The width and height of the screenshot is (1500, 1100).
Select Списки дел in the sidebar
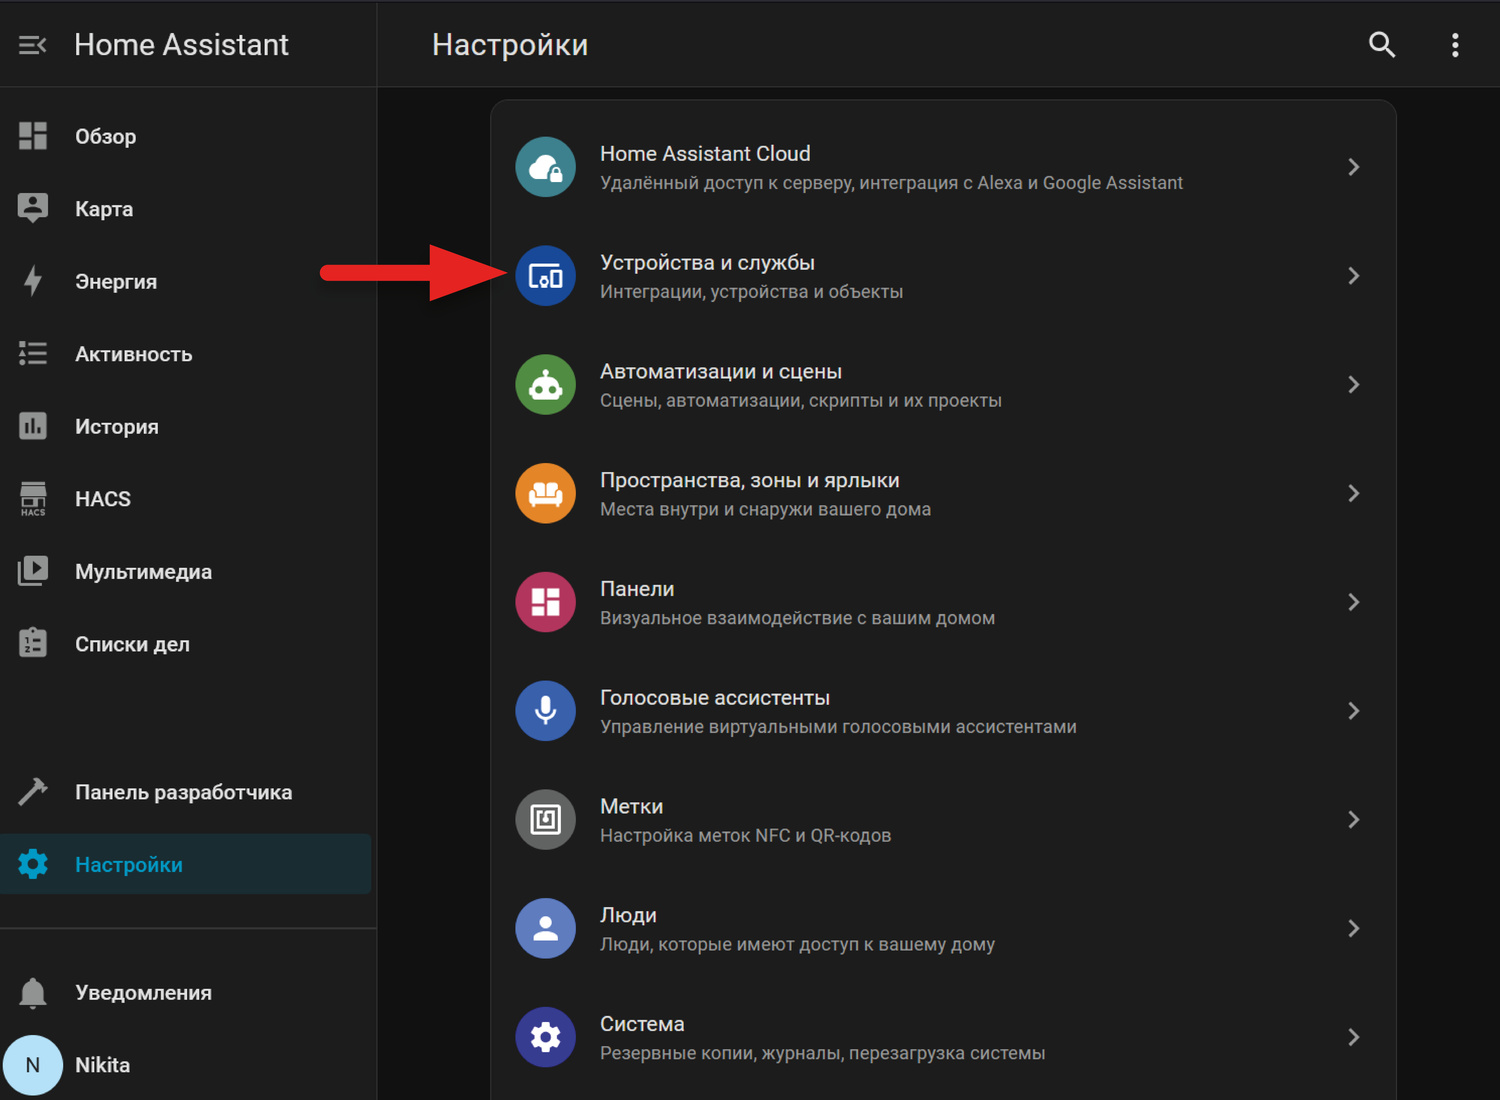click(132, 644)
